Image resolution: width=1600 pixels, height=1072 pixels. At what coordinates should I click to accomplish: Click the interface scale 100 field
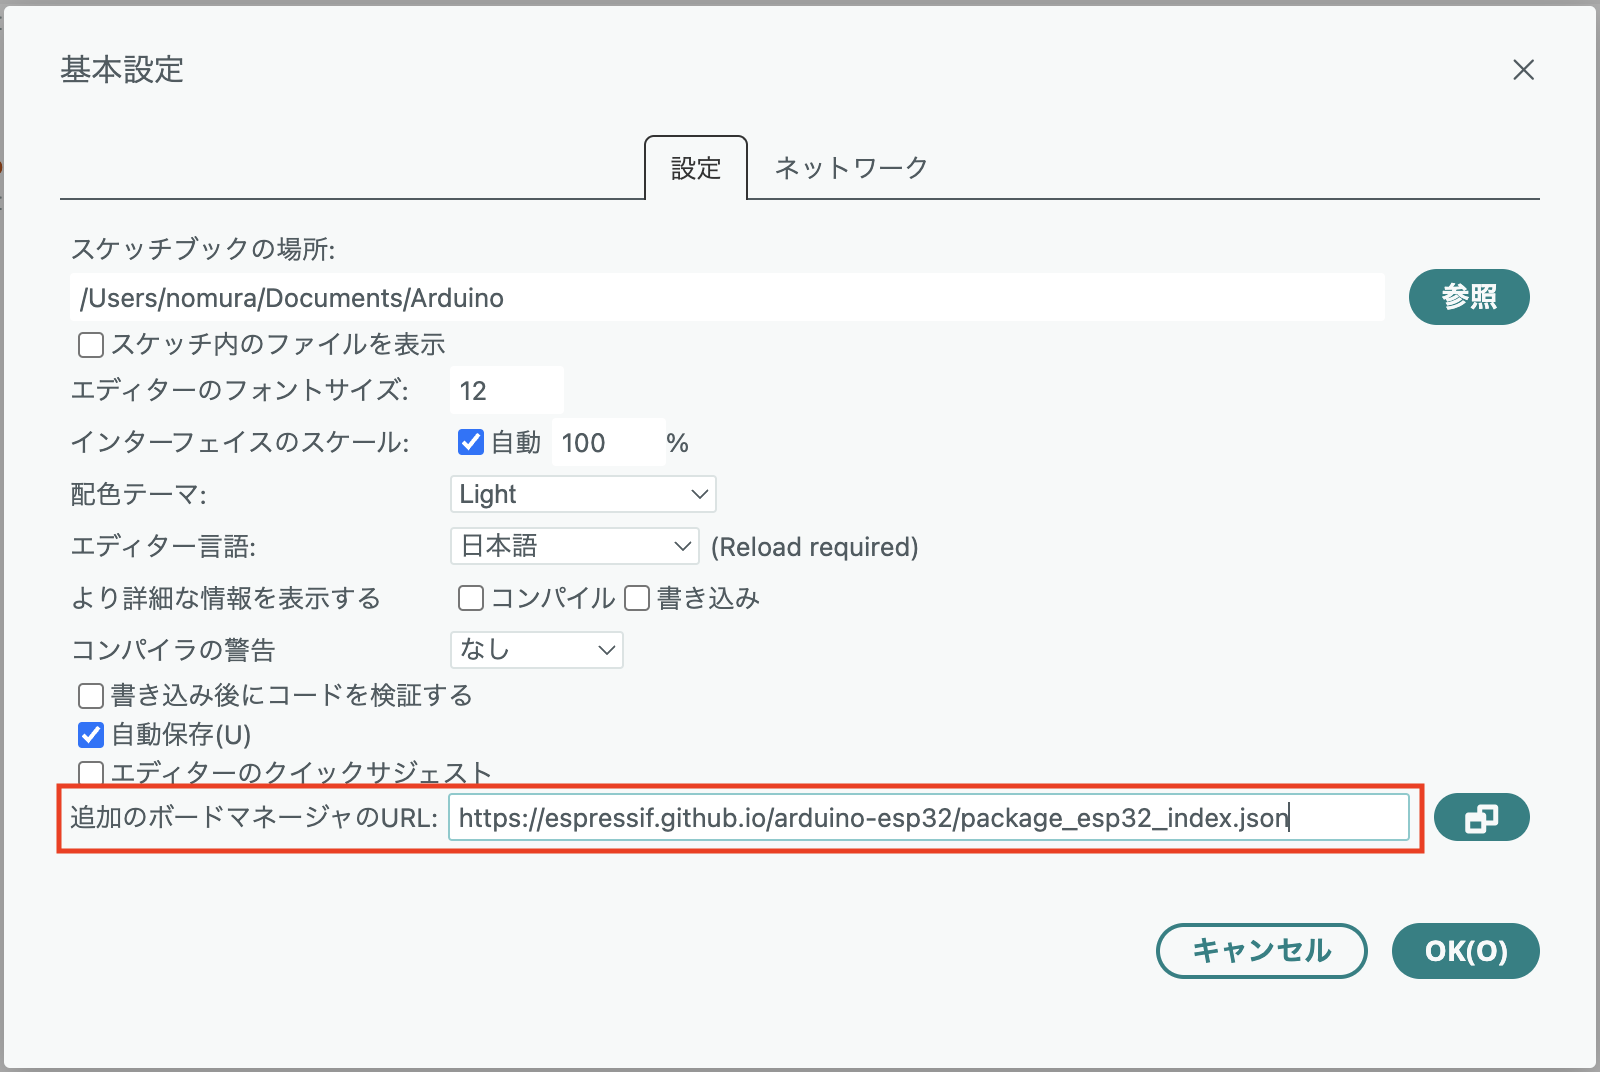tap(608, 442)
